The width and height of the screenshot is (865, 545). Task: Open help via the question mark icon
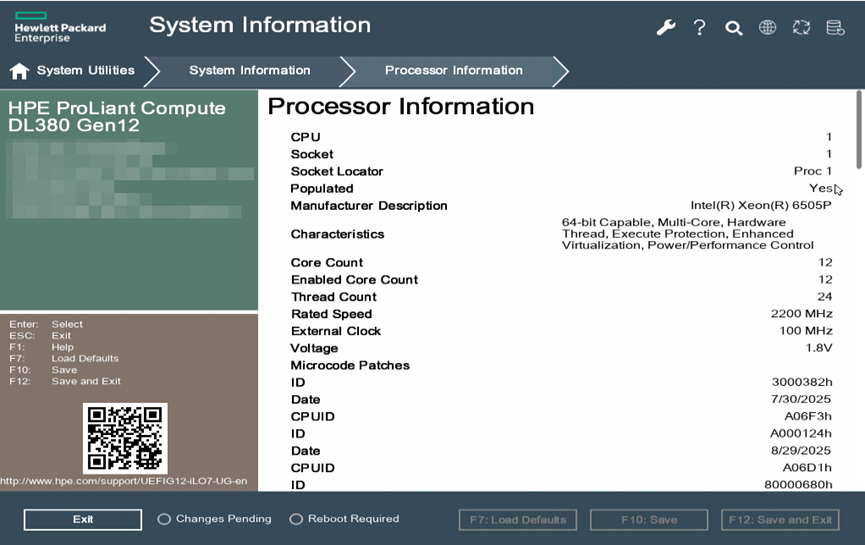(x=700, y=28)
